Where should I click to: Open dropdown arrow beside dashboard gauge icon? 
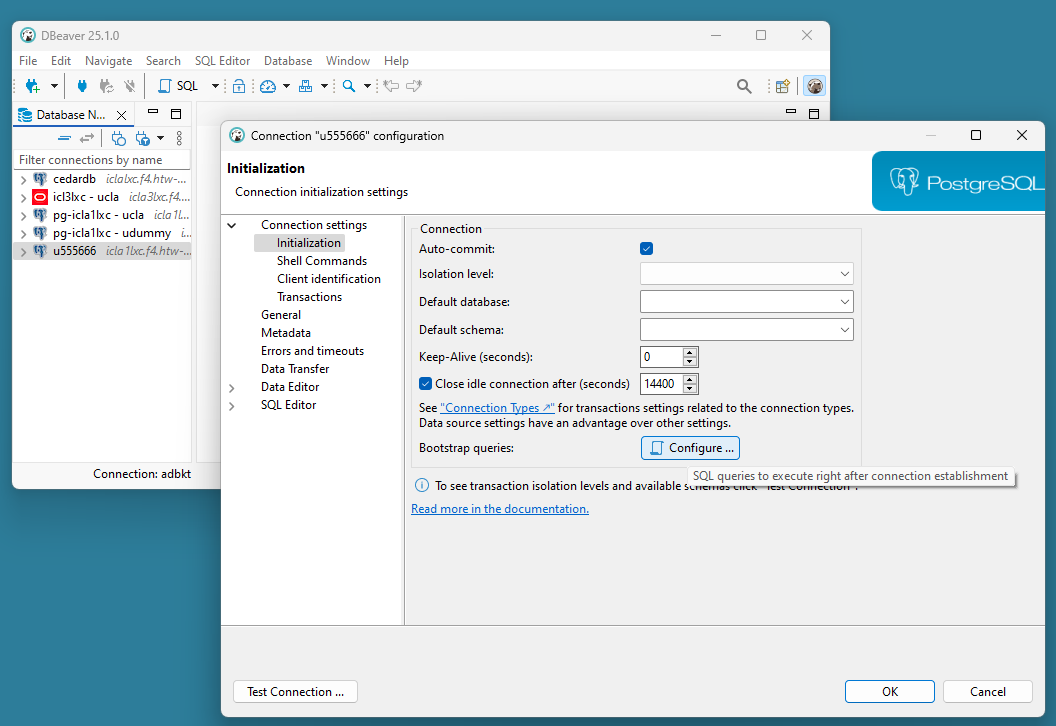(286, 86)
